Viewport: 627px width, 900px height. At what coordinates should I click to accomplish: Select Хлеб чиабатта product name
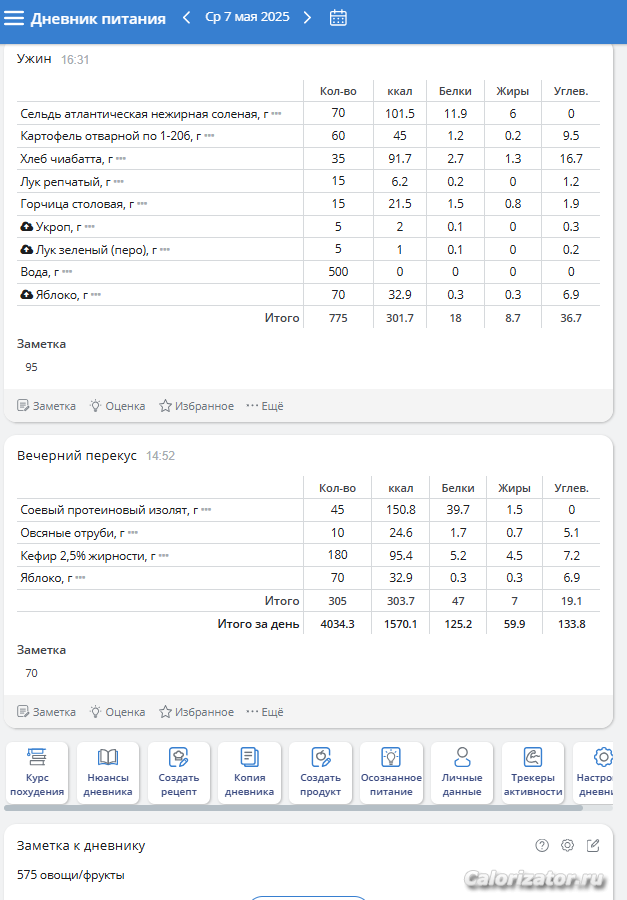(x=66, y=159)
